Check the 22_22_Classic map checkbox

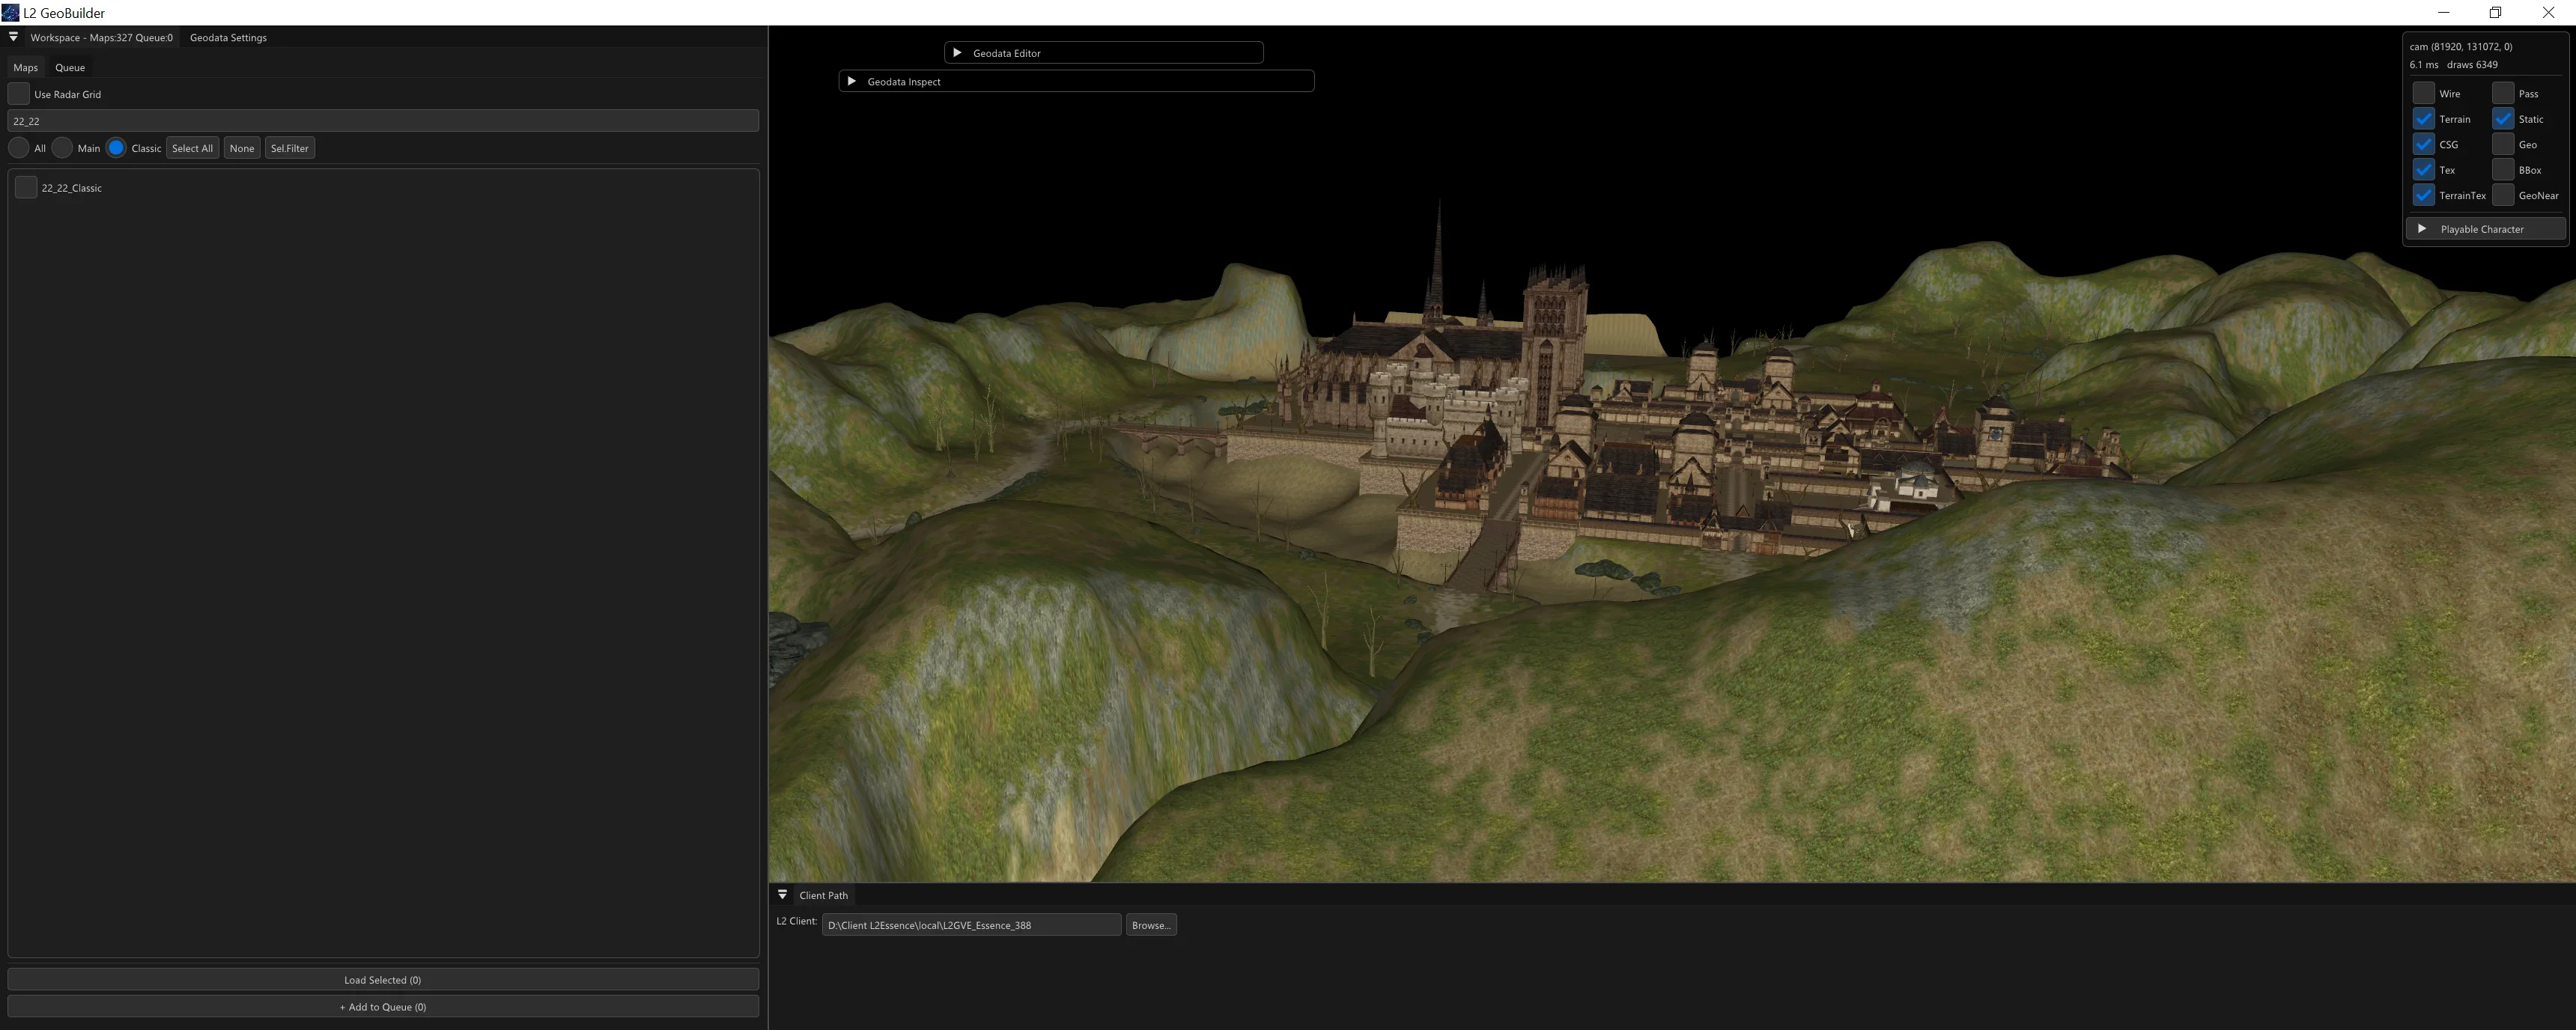point(26,188)
